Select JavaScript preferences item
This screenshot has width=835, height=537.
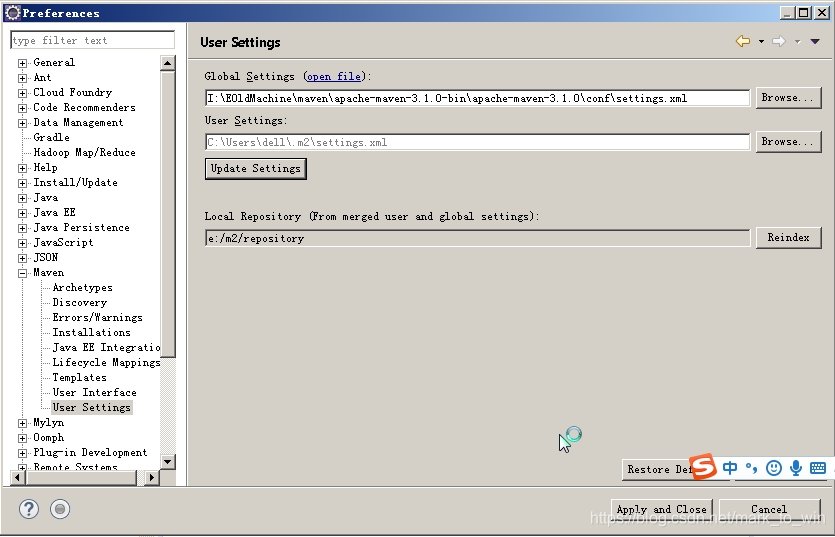pyautogui.click(x=63, y=242)
